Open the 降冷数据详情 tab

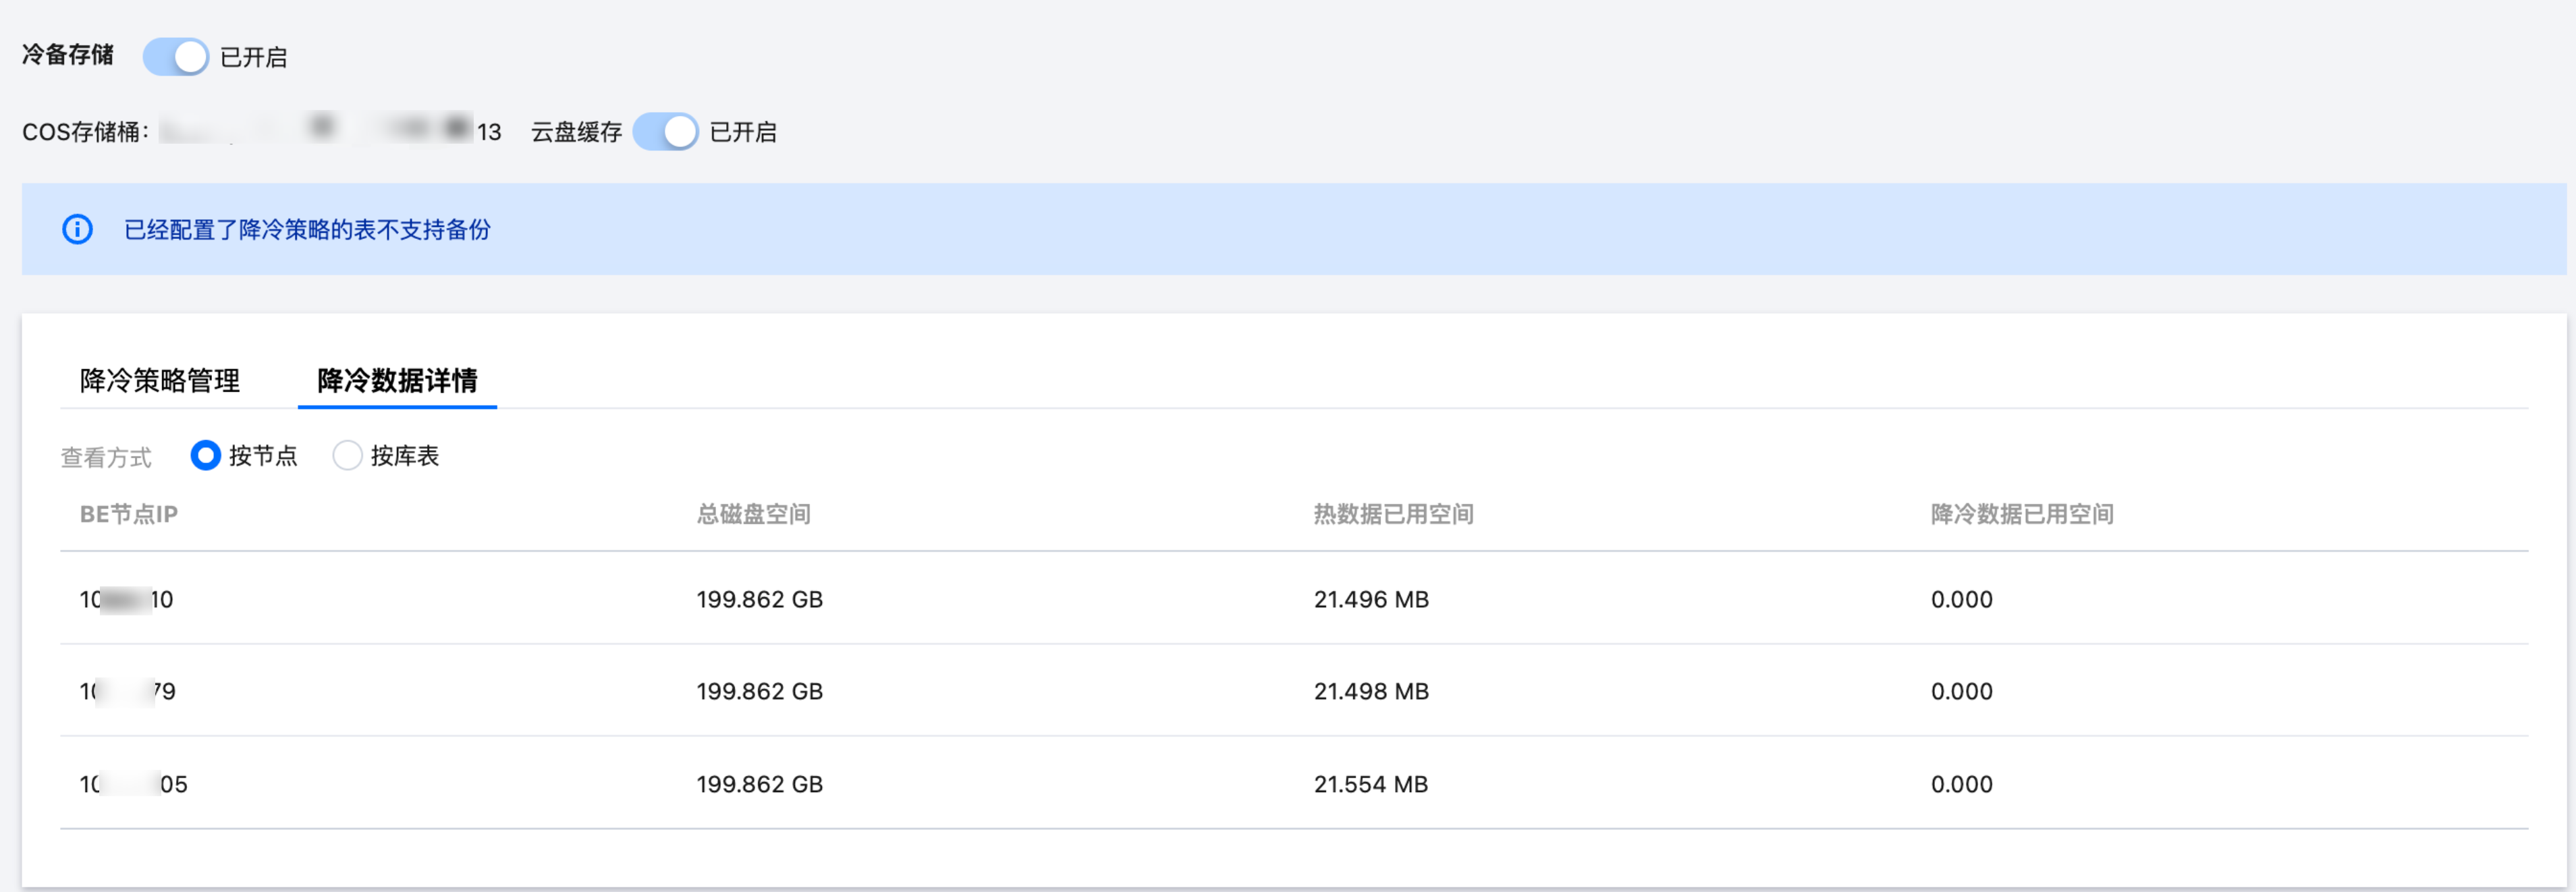[397, 380]
